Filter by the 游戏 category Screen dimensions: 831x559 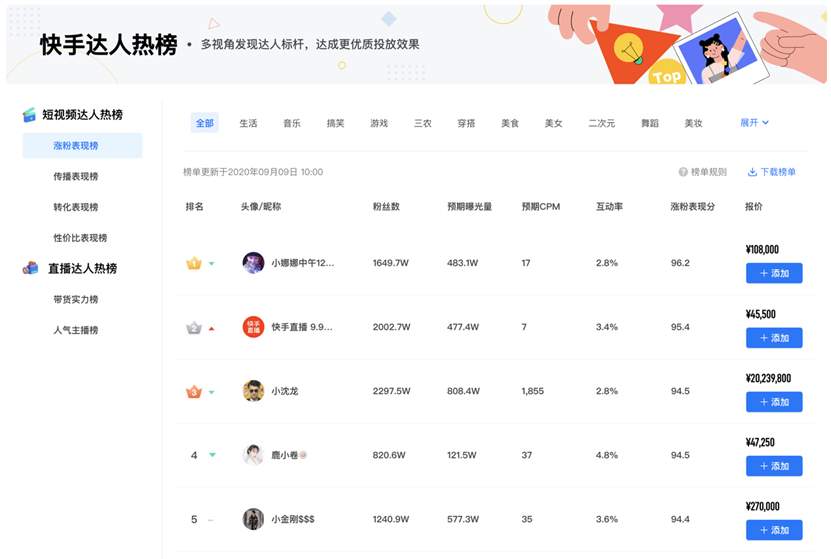point(379,123)
